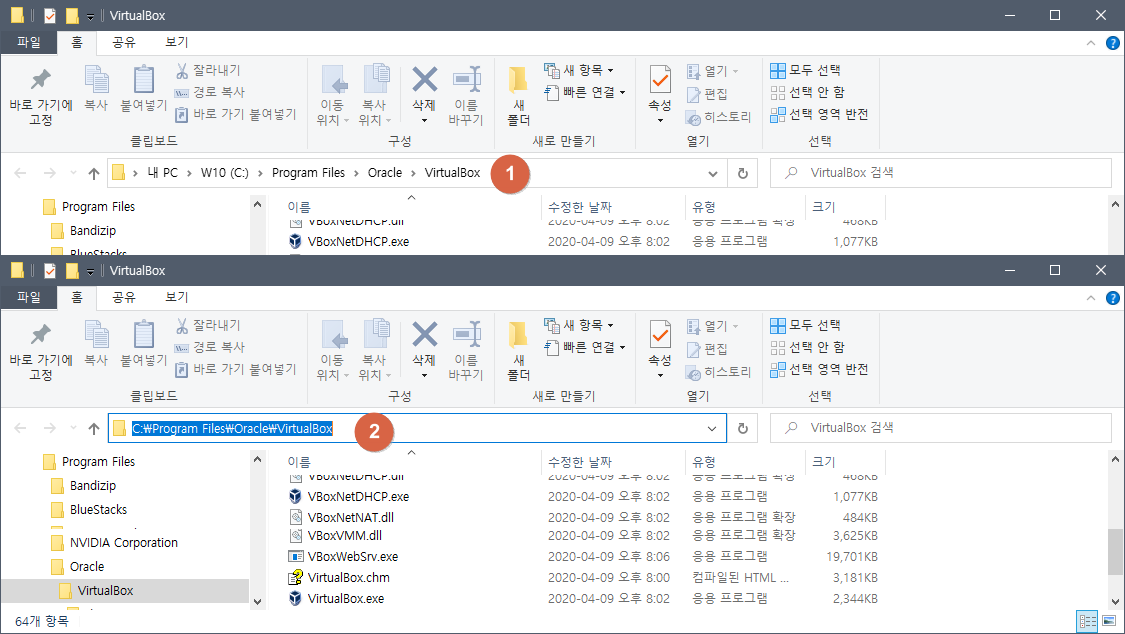Image resolution: width=1125 pixels, height=634 pixels.
Task: Click the Properties checkmark icon in the top window
Action: (x=660, y=79)
